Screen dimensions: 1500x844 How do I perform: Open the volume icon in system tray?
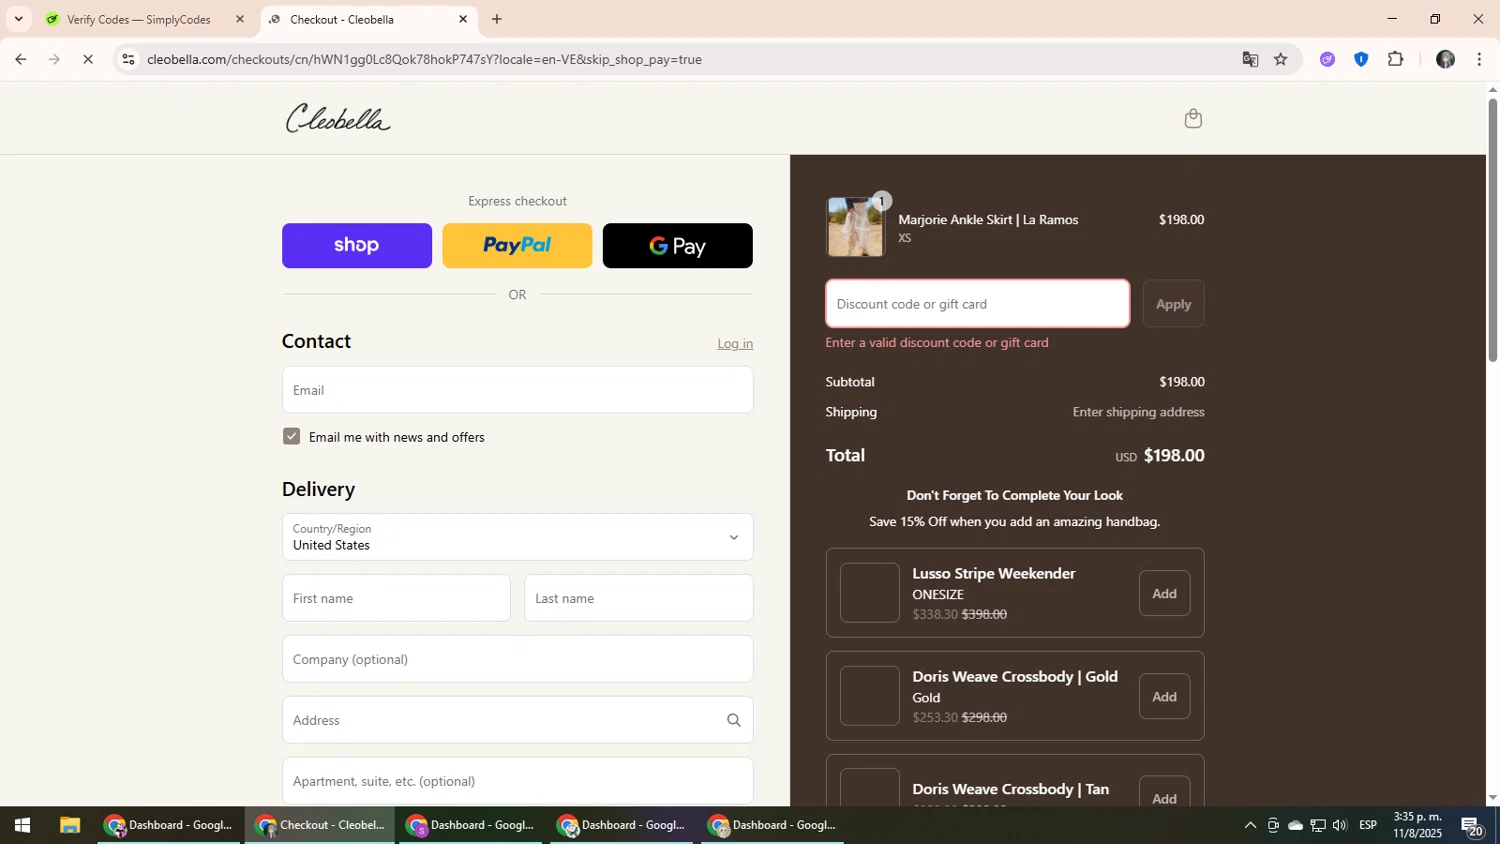coord(1340,826)
